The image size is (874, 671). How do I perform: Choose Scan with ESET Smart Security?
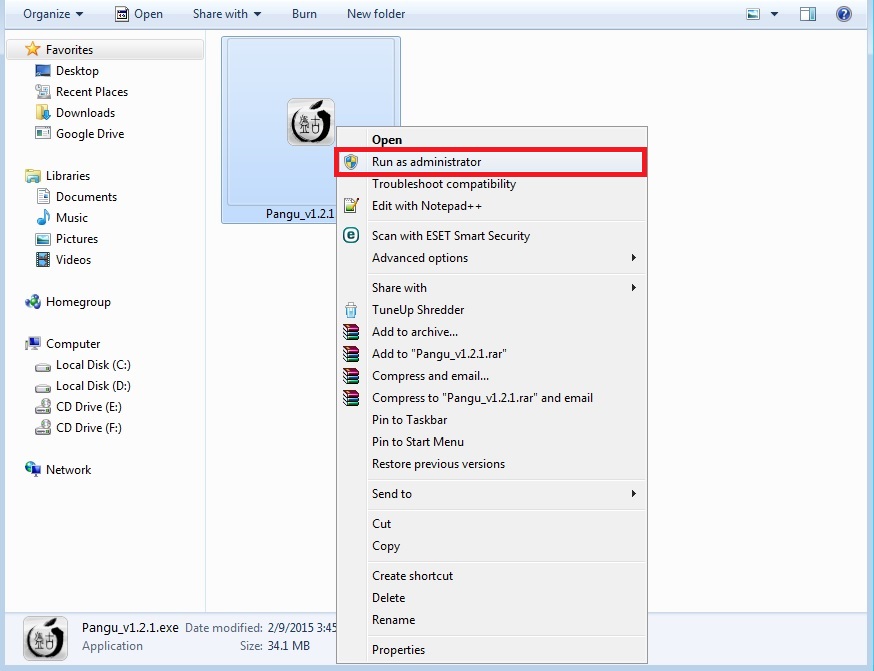click(491, 236)
